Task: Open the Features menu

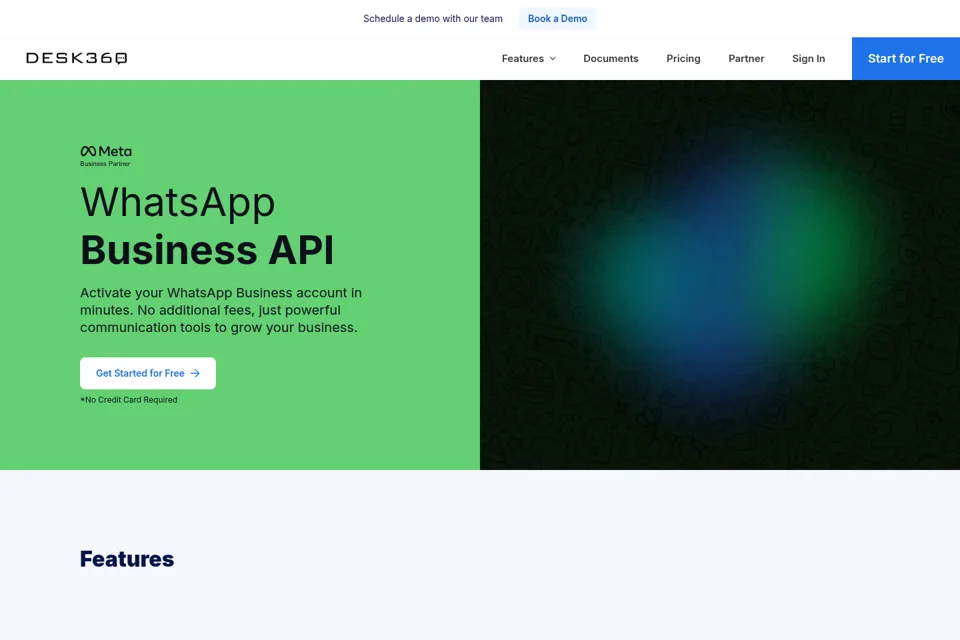Action: pos(528,59)
